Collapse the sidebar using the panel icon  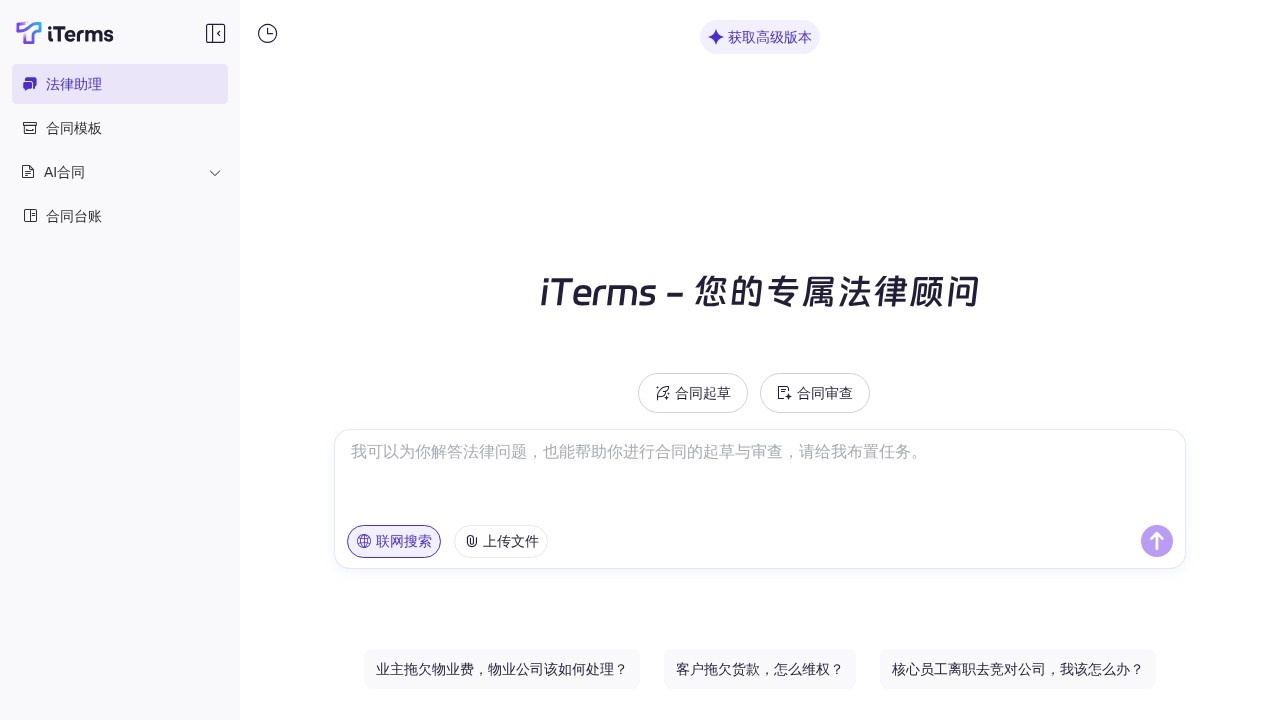click(x=216, y=33)
